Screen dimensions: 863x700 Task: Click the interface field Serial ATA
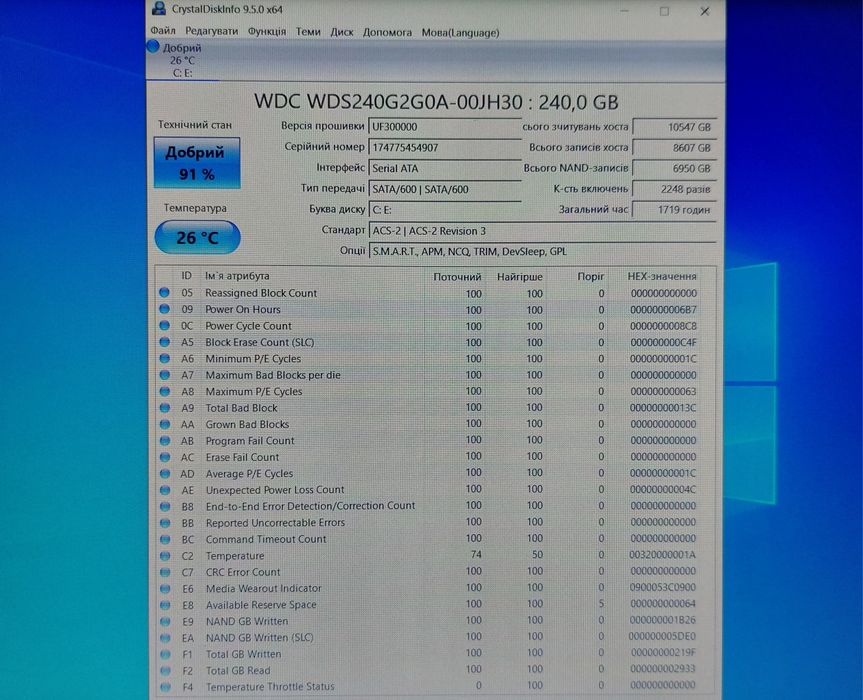[x=445, y=168]
